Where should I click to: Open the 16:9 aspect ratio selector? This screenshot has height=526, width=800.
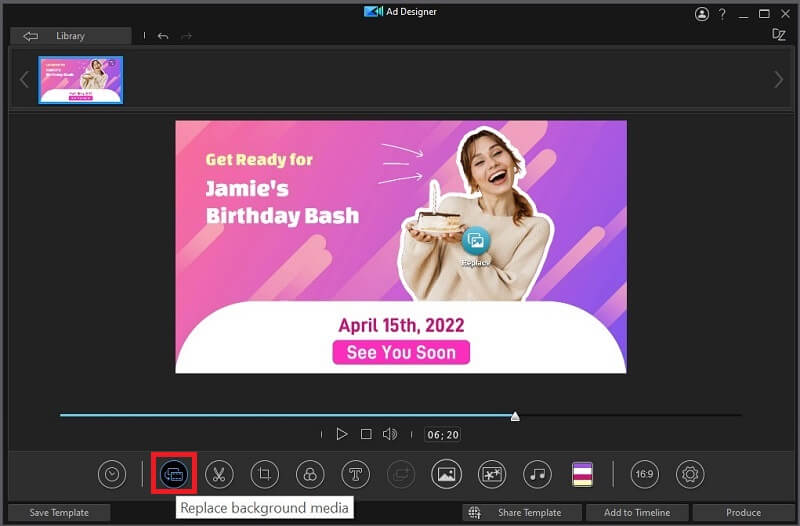point(644,473)
